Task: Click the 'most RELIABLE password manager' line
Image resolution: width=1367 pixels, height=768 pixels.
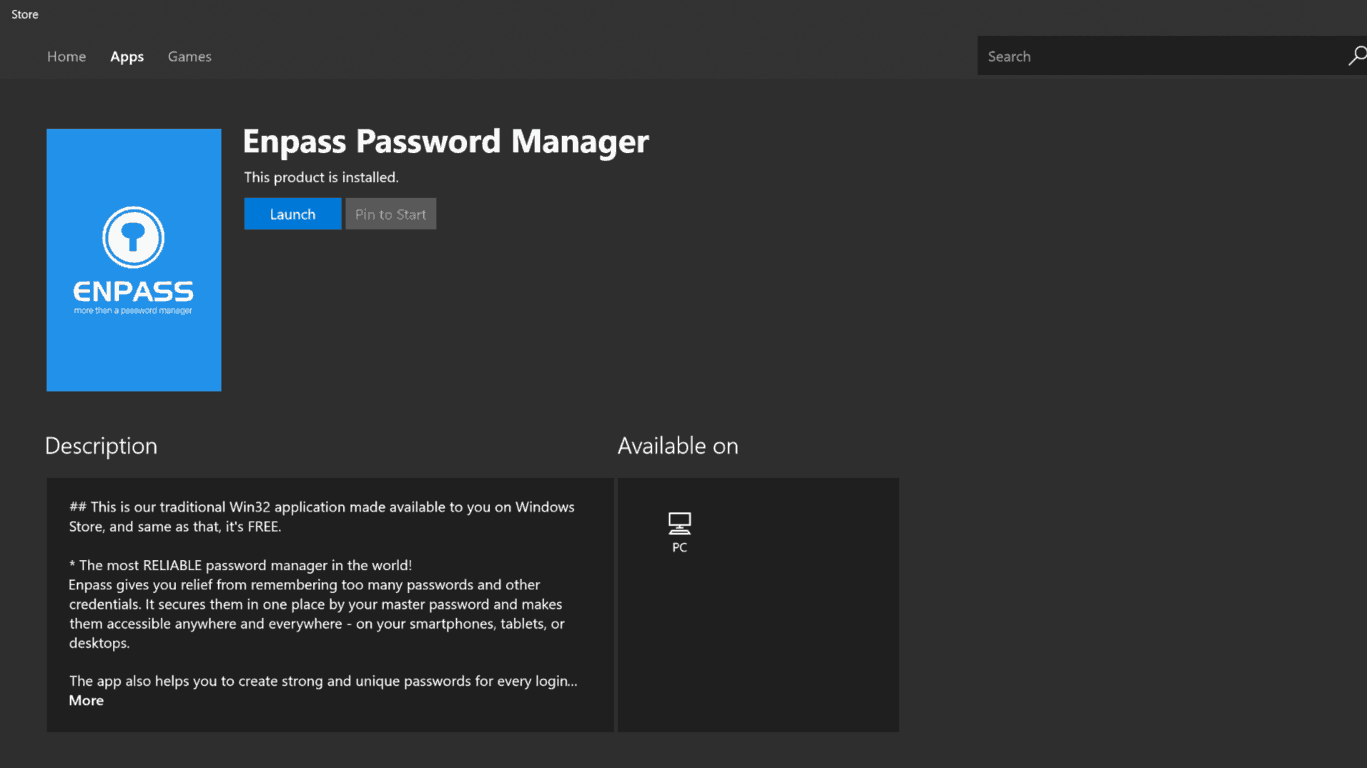Action: (x=241, y=565)
